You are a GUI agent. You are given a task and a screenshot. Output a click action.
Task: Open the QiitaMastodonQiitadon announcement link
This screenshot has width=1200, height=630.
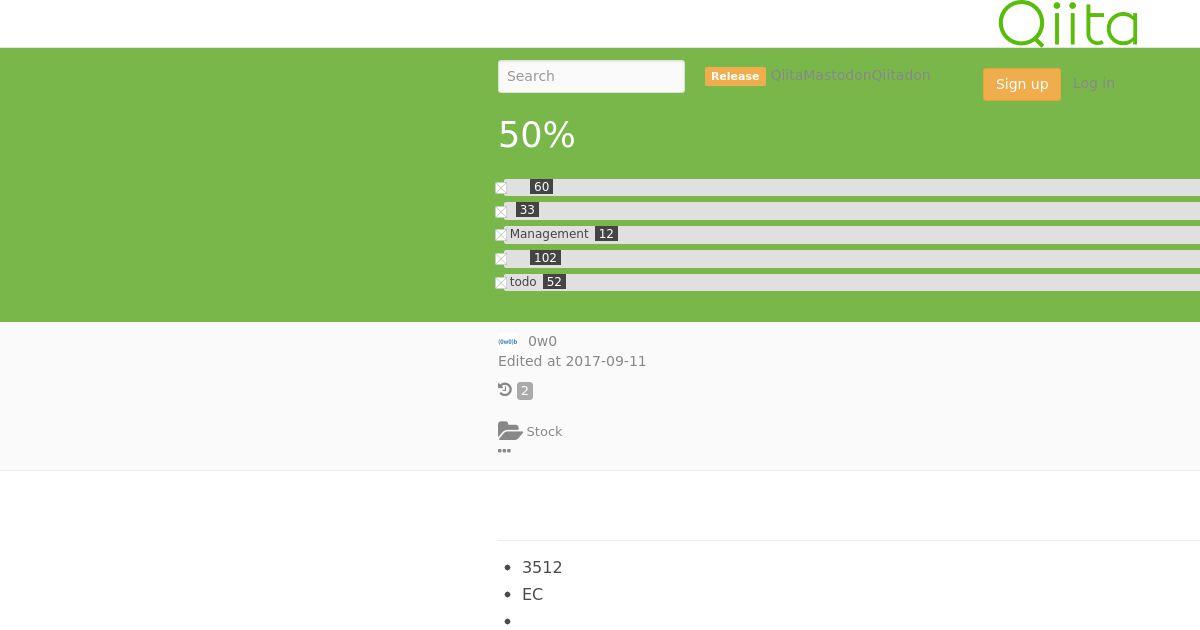(x=850, y=75)
